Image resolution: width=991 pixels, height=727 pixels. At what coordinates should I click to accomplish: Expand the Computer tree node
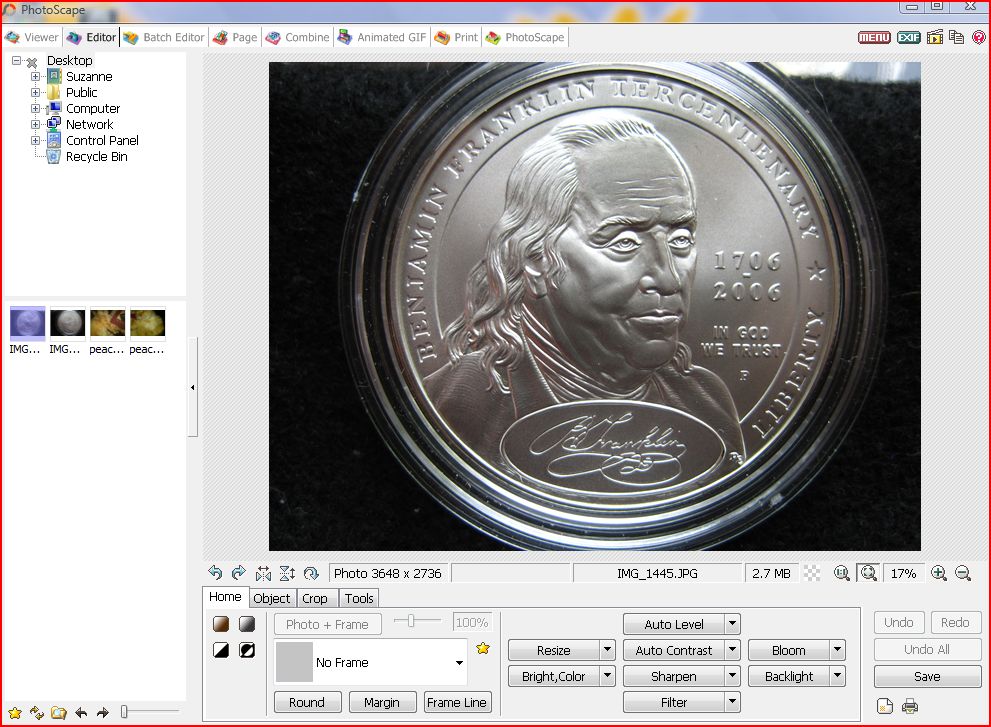point(36,108)
